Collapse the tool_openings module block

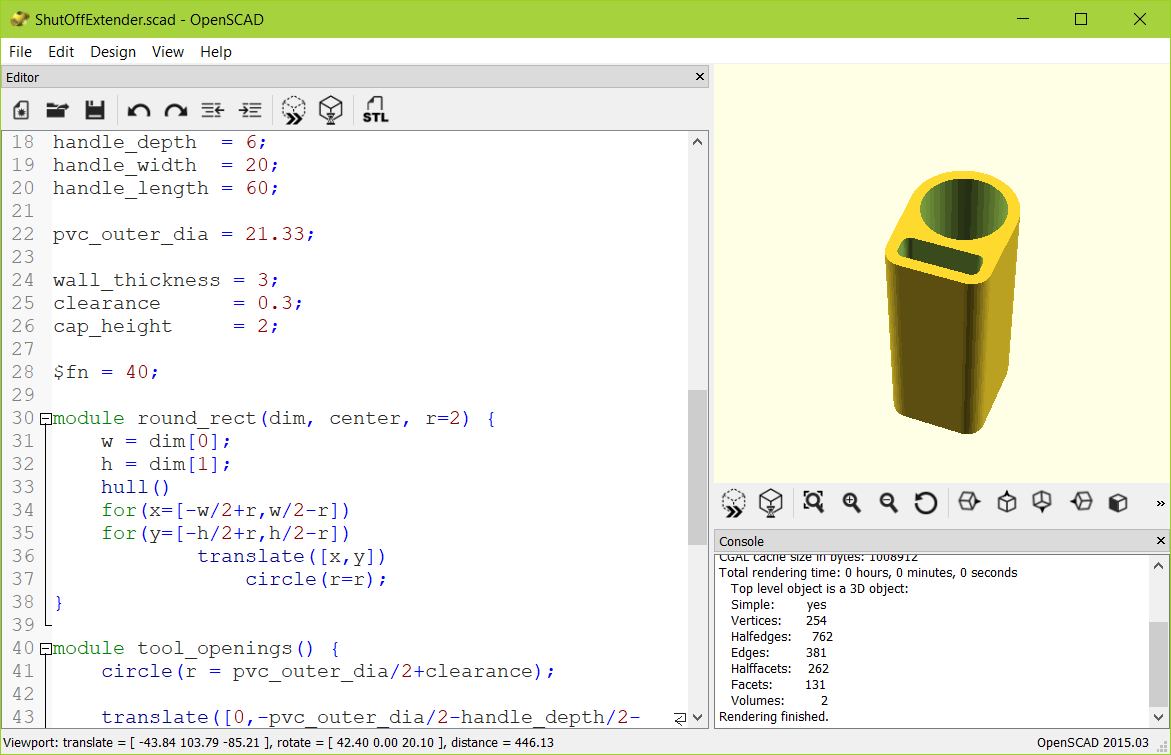pos(46,648)
